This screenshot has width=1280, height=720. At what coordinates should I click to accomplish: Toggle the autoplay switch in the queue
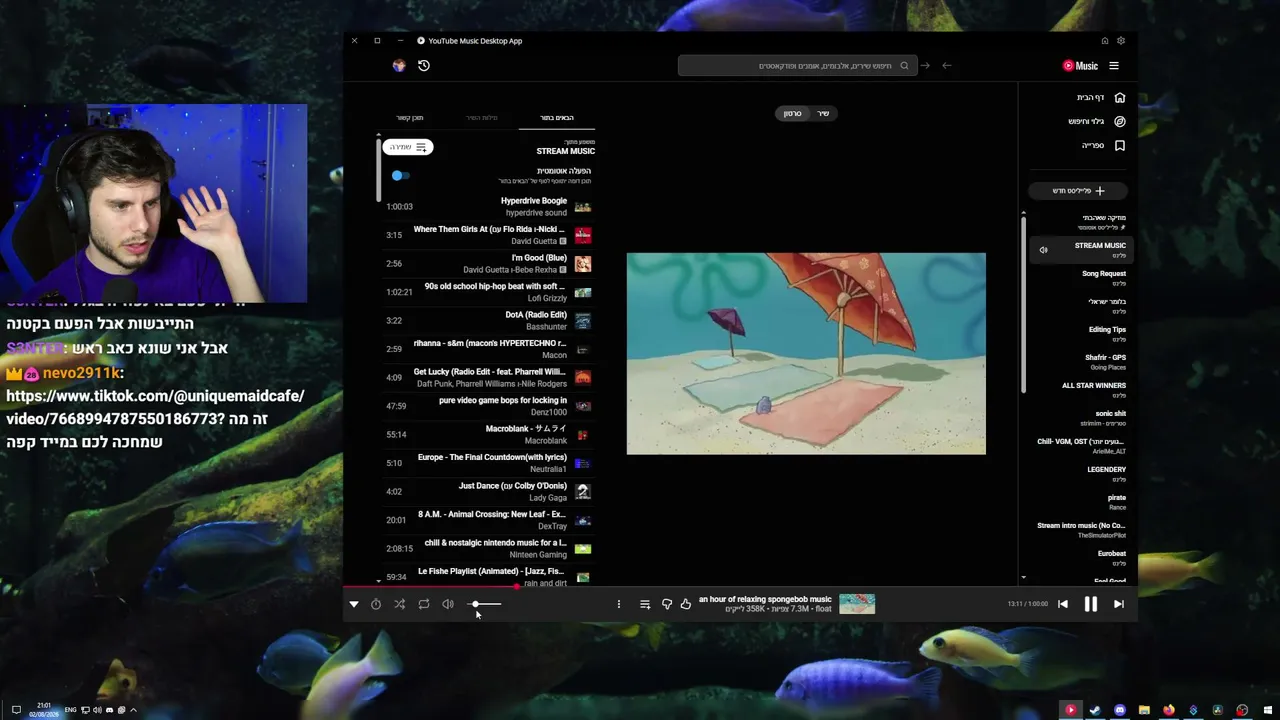[x=400, y=175]
